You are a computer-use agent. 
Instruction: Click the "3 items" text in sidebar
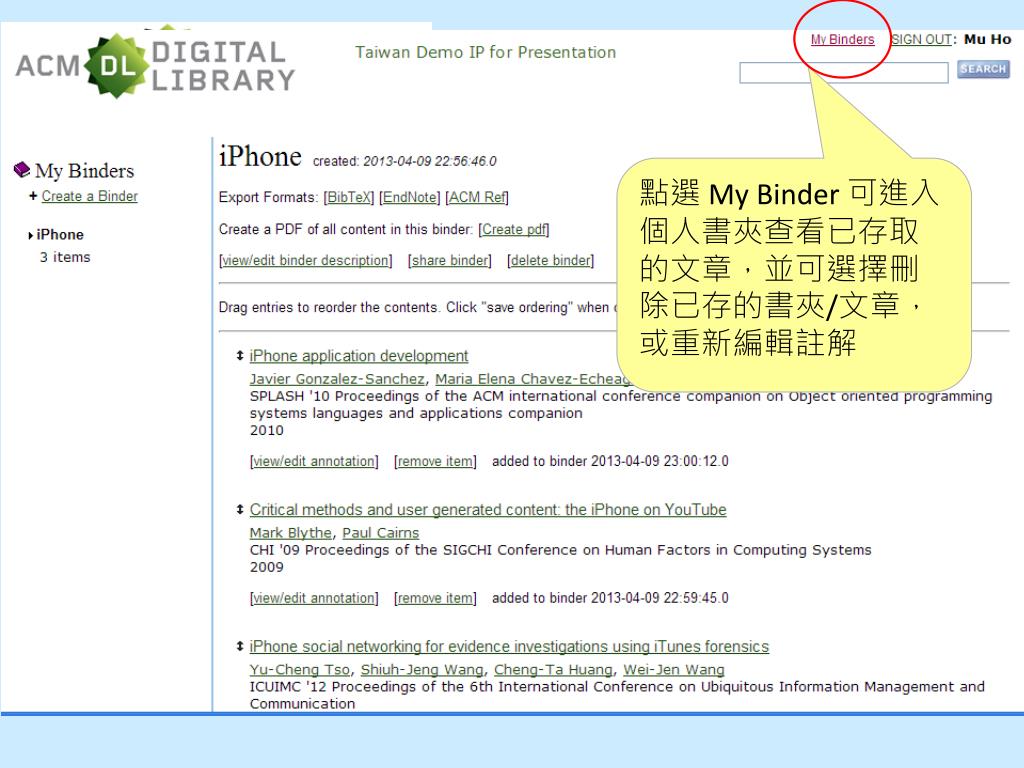[65, 257]
